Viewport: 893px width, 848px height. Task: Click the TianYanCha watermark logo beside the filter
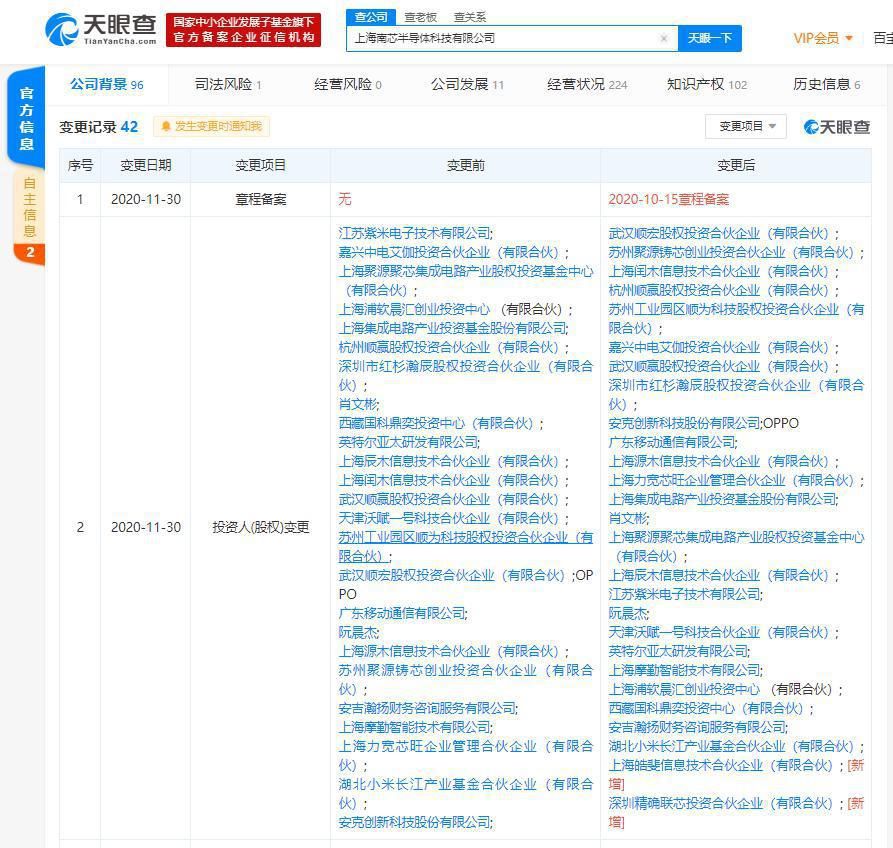coord(837,126)
